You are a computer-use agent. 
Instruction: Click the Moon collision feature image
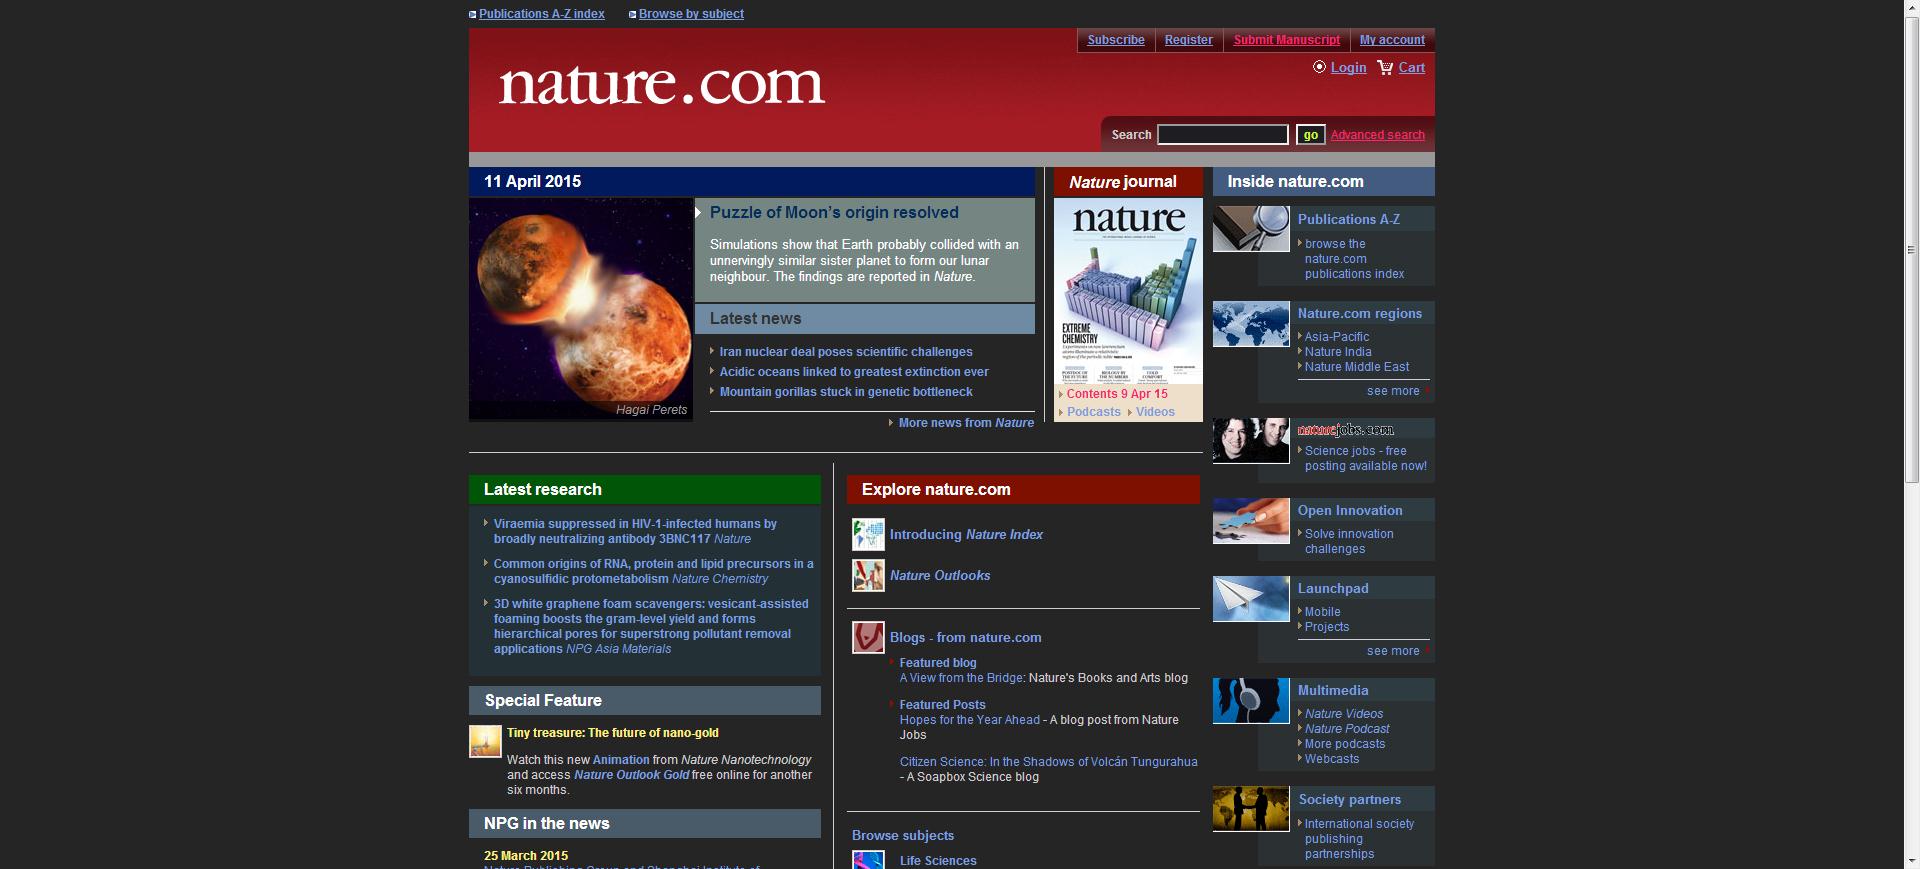pyautogui.click(x=581, y=309)
